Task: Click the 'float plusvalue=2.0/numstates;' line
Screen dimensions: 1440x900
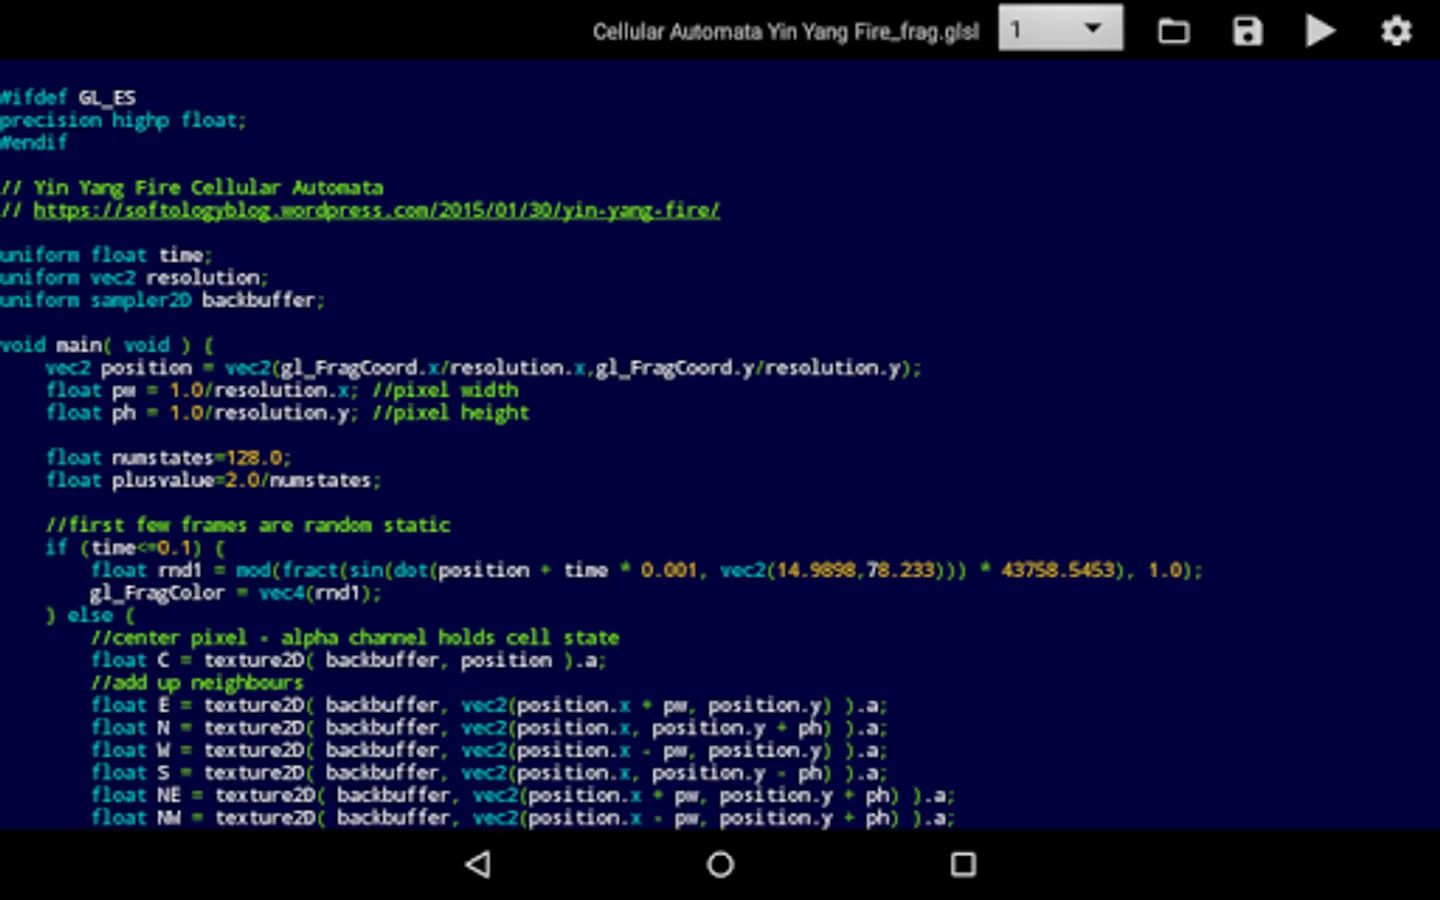Action: click(x=214, y=480)
